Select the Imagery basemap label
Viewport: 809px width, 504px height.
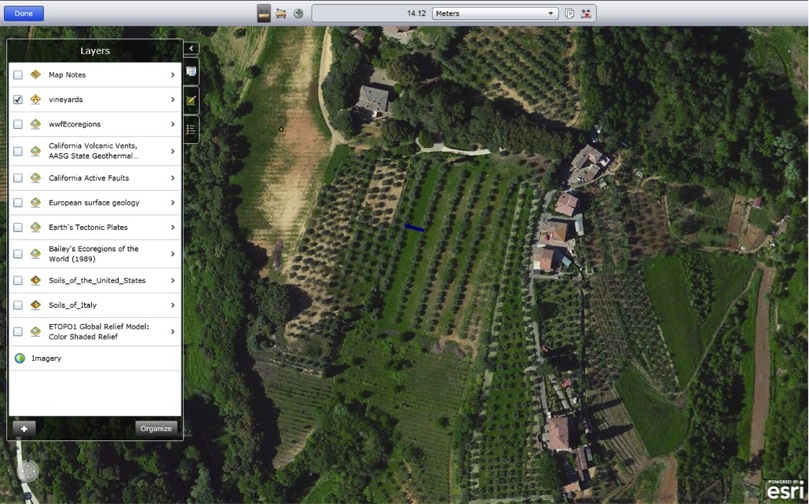(46, 359)
